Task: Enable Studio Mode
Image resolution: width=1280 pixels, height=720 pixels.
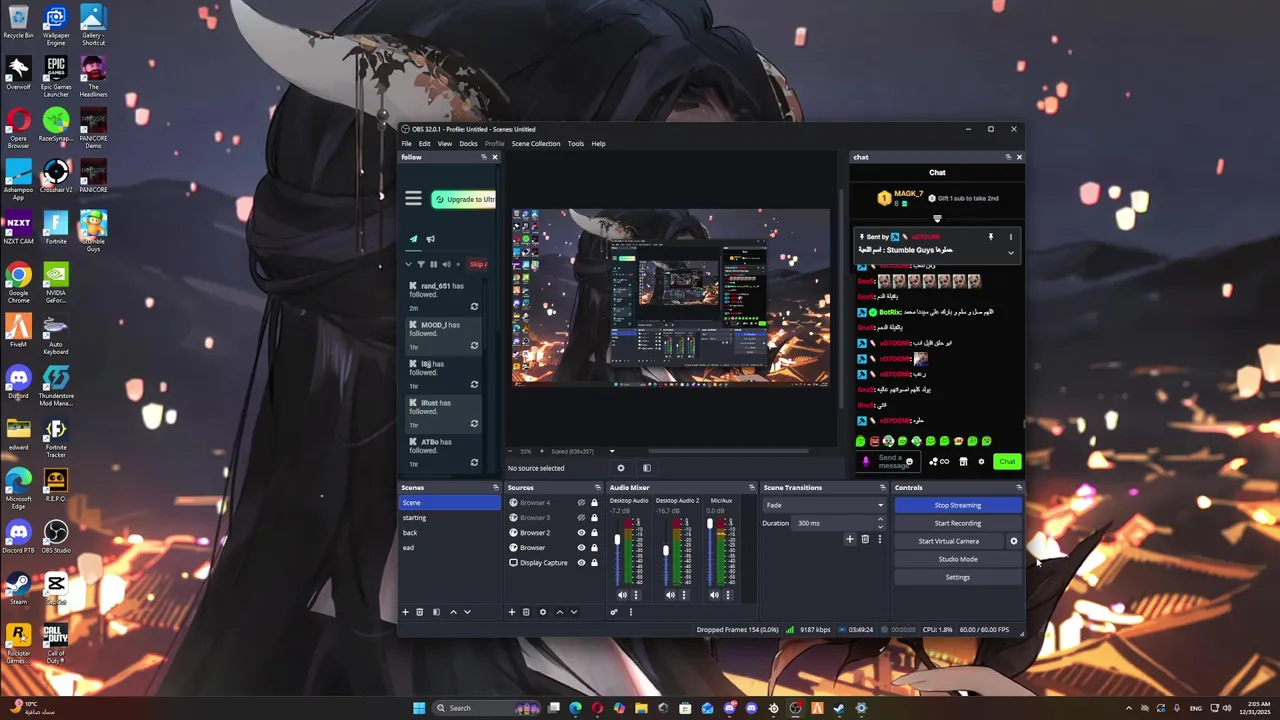Action: [957, 559]
